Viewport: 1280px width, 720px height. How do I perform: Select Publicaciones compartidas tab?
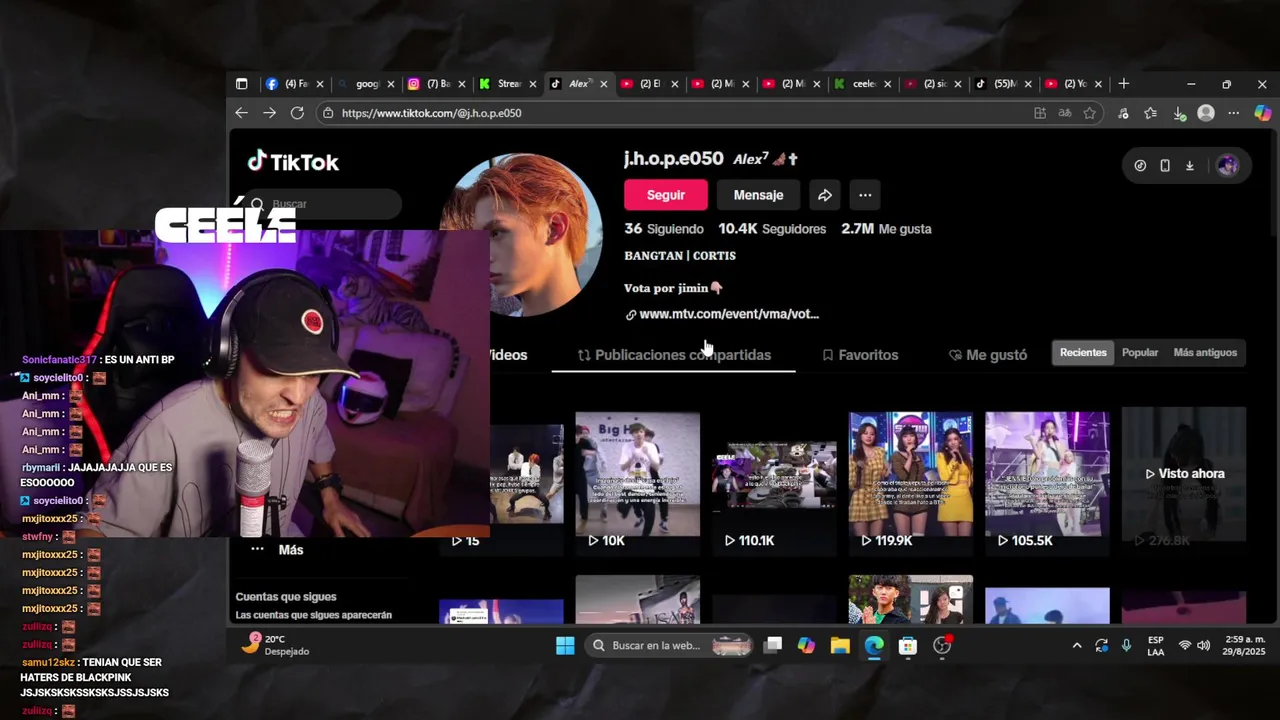674,355
